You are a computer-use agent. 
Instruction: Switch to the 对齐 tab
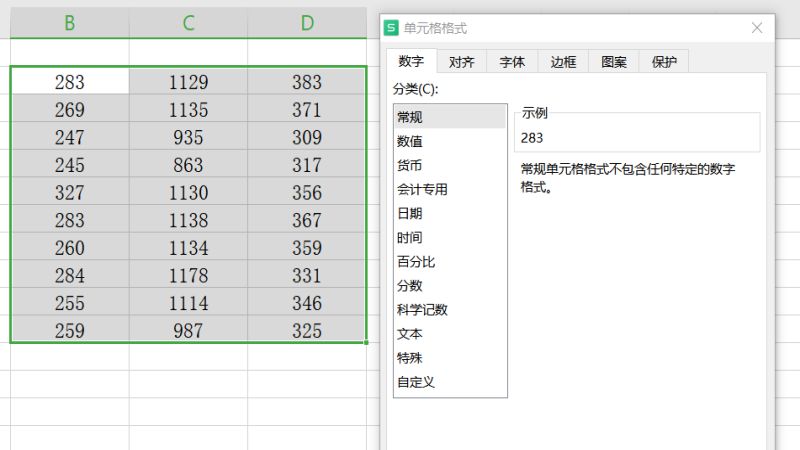461,62
